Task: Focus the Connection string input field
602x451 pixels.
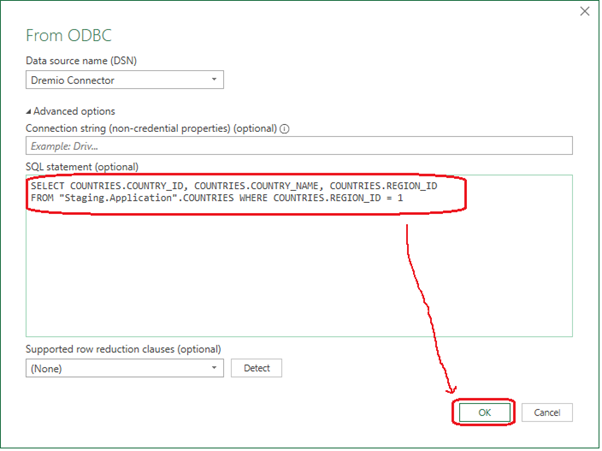Action: click(298, 146)
